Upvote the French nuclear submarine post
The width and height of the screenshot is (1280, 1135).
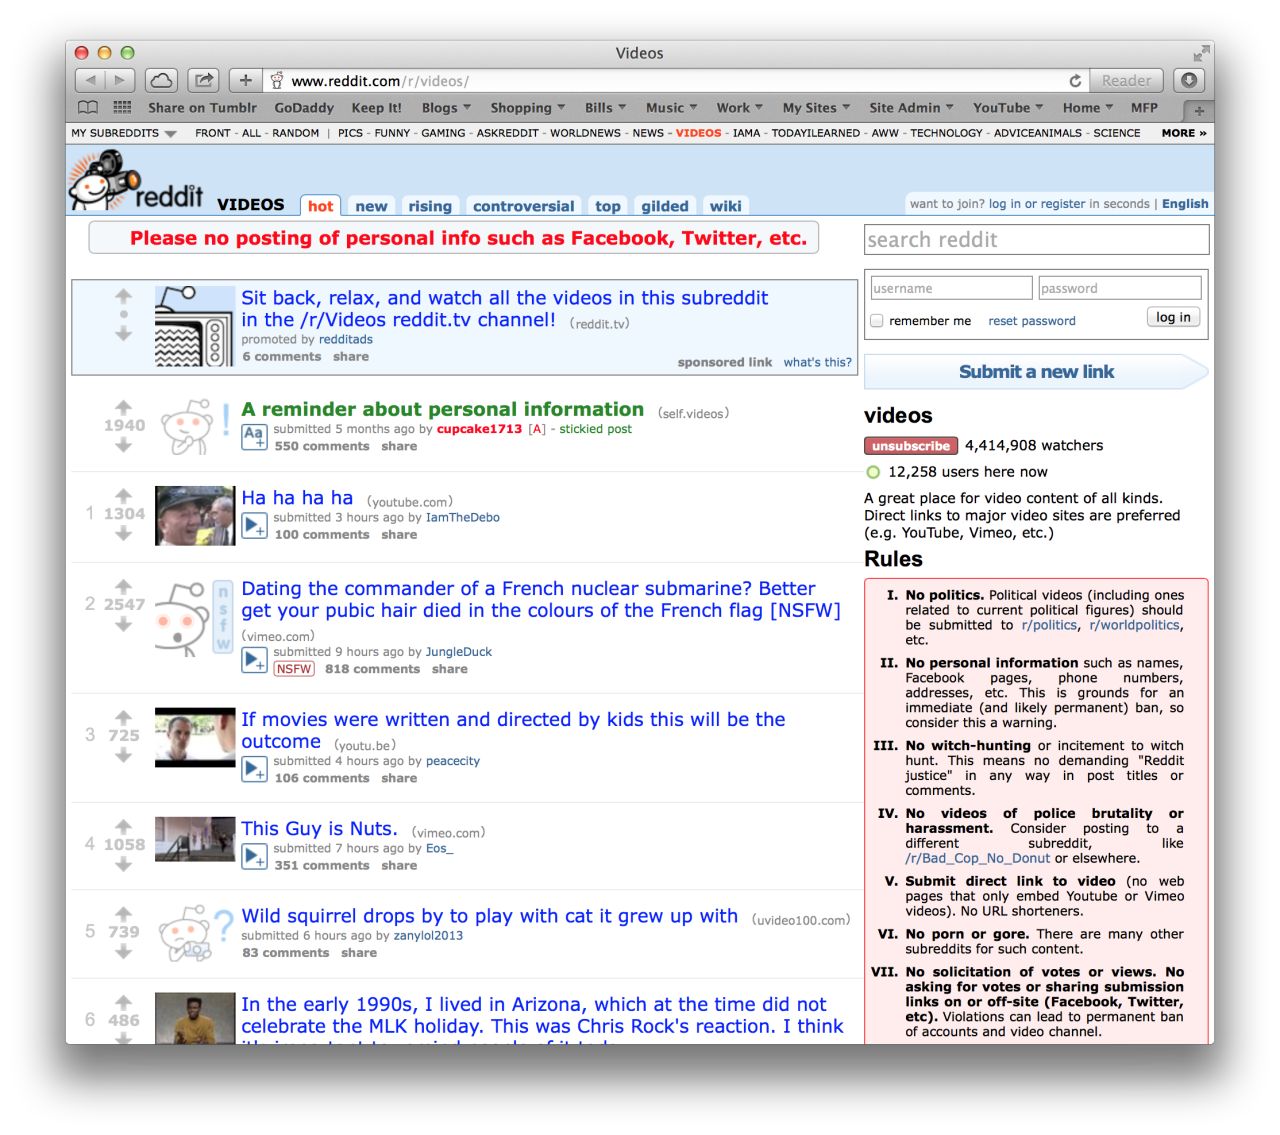123,586
